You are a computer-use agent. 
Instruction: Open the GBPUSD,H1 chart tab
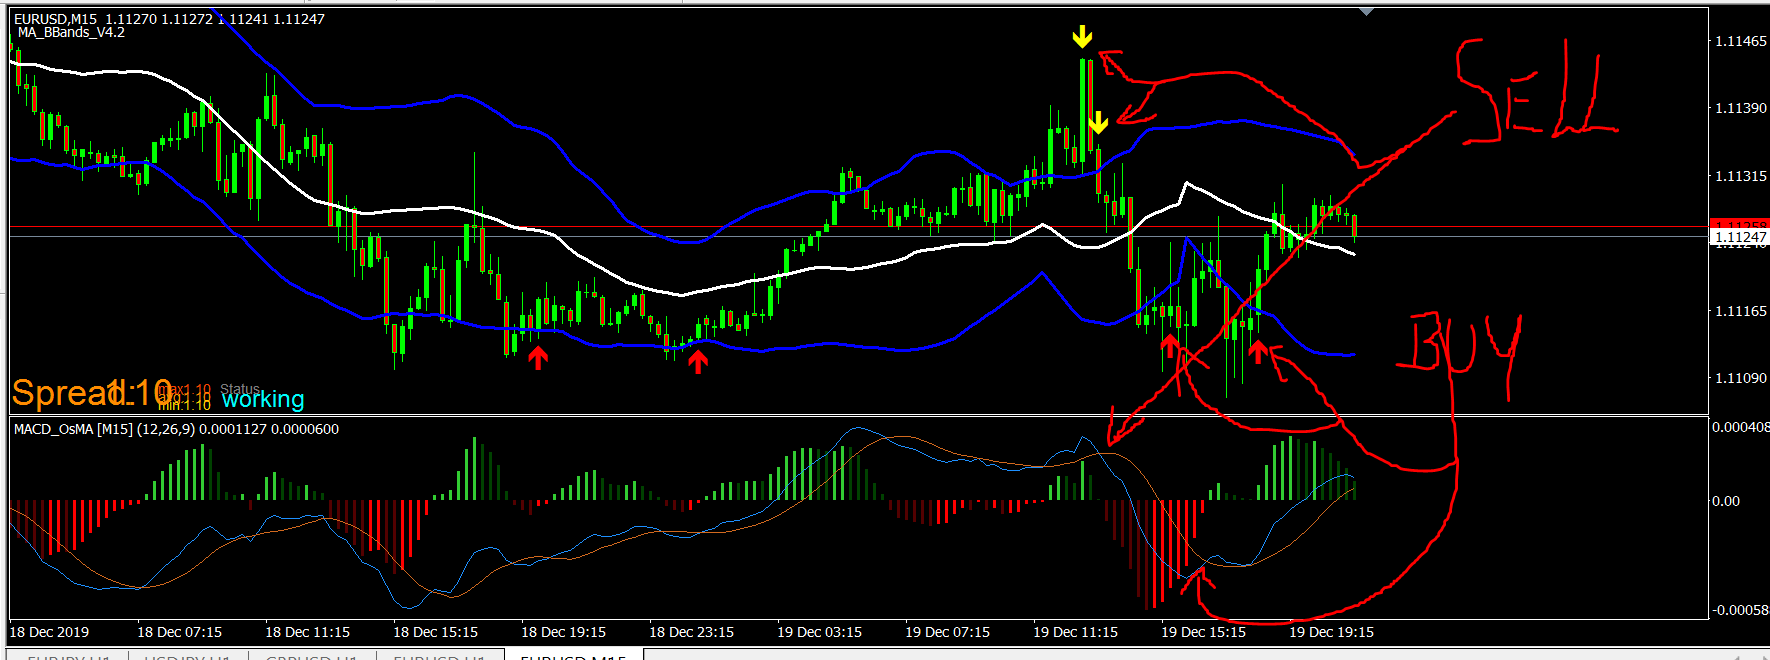pyautogui.click(x=313, y=656)
